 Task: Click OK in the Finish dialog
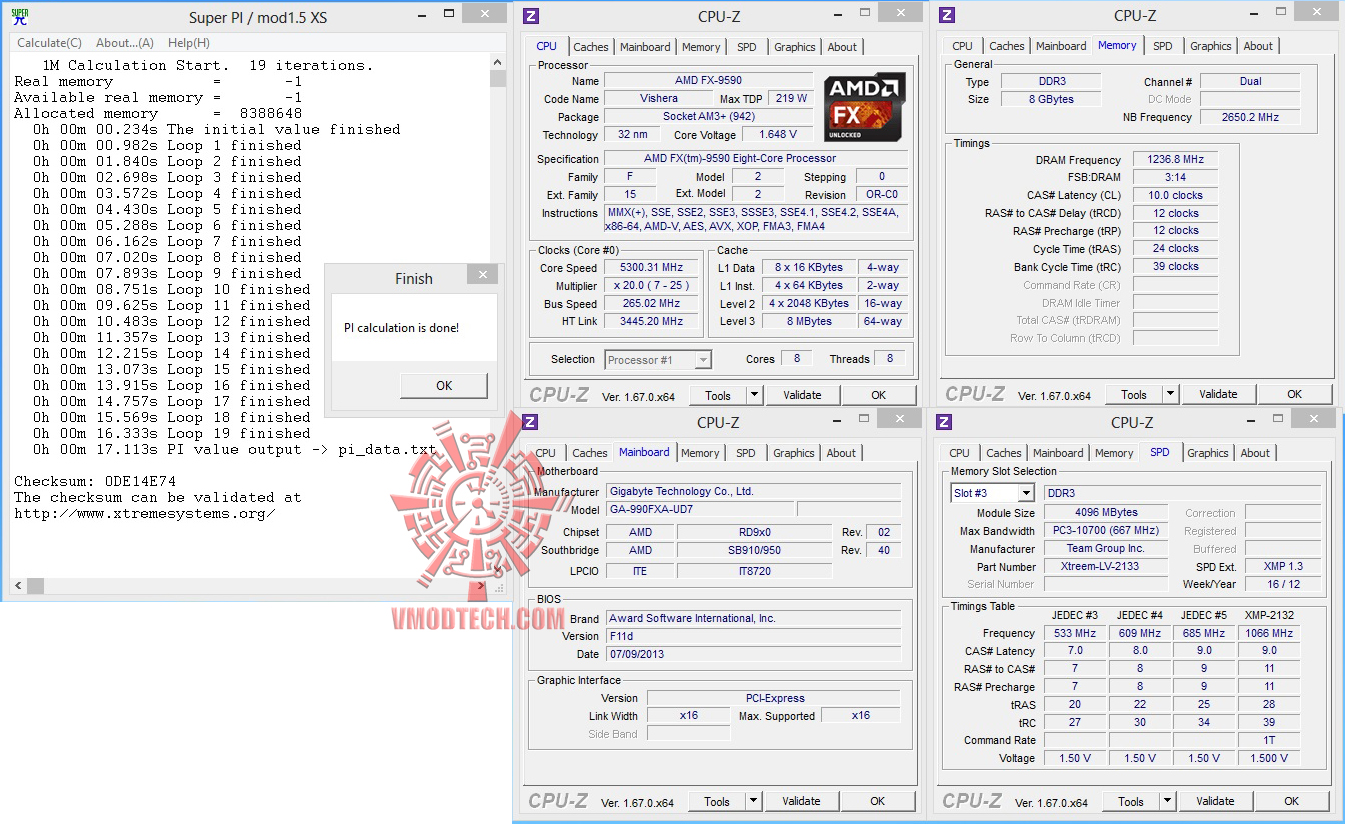tap(444, 385)
